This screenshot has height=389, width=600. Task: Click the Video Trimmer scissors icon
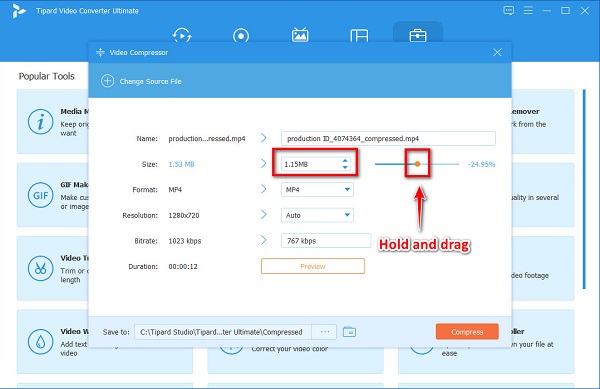(x=41, y=269)
